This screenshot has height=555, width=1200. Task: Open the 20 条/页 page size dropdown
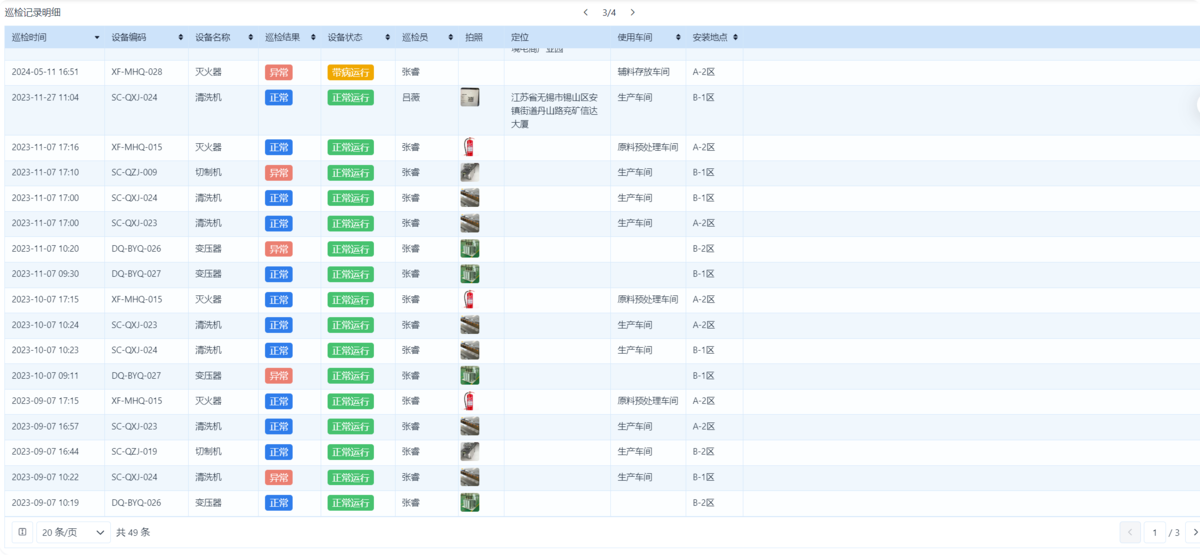(73, 533)
